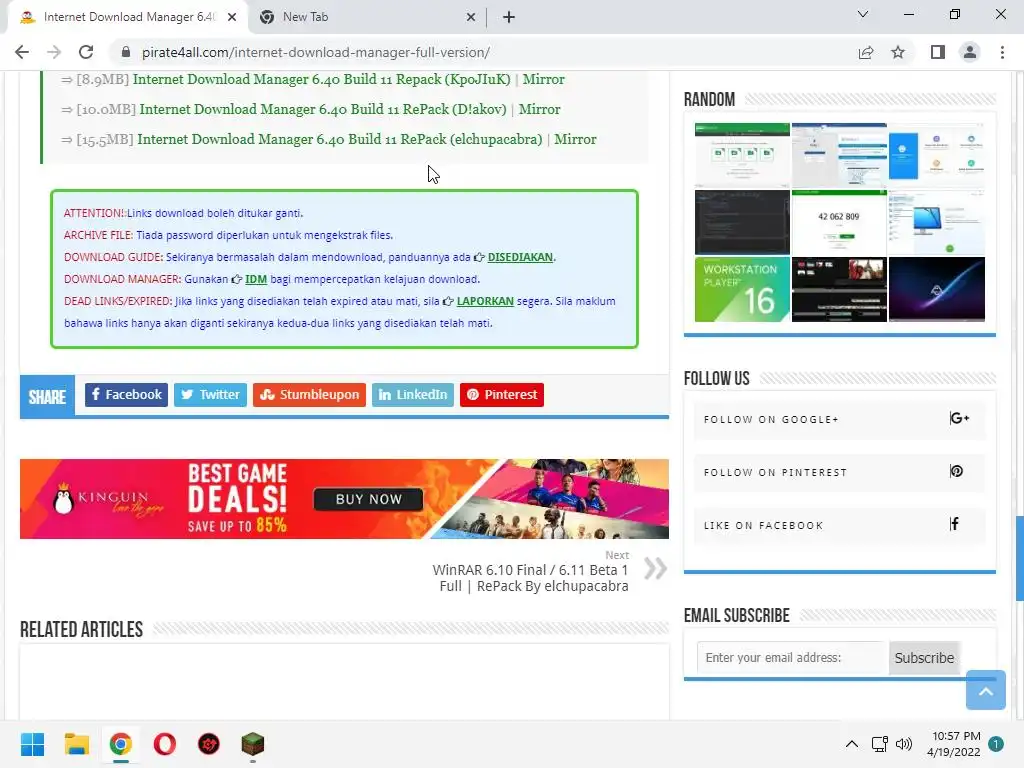Open Opera browser from taskbar
This screenshot has height=768, width=1024.
point(165,744)
